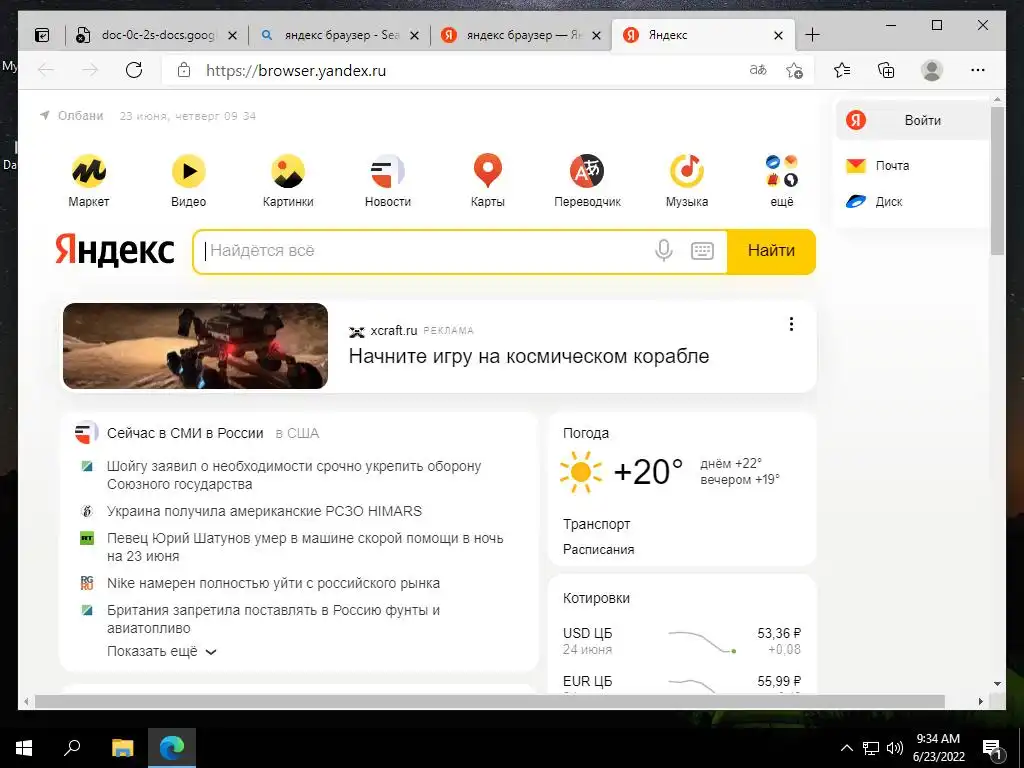The height and width of the screenshot is (768, 1024).
Task: Open the Расписания link
Action: click(599, 550)
